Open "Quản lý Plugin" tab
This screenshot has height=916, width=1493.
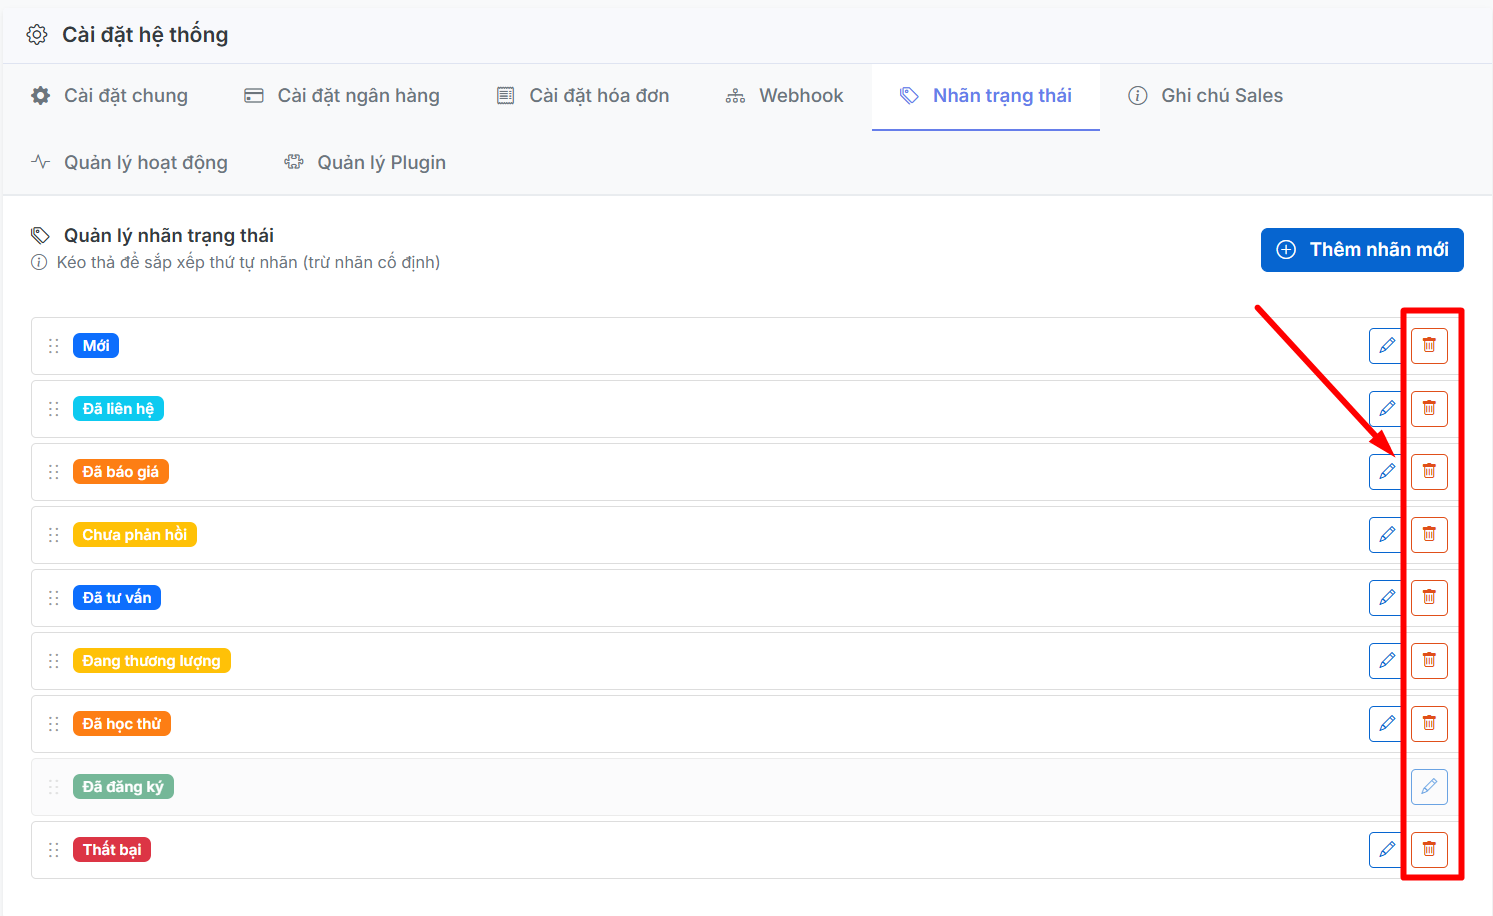pyautogui.click(x=365, y=163)
